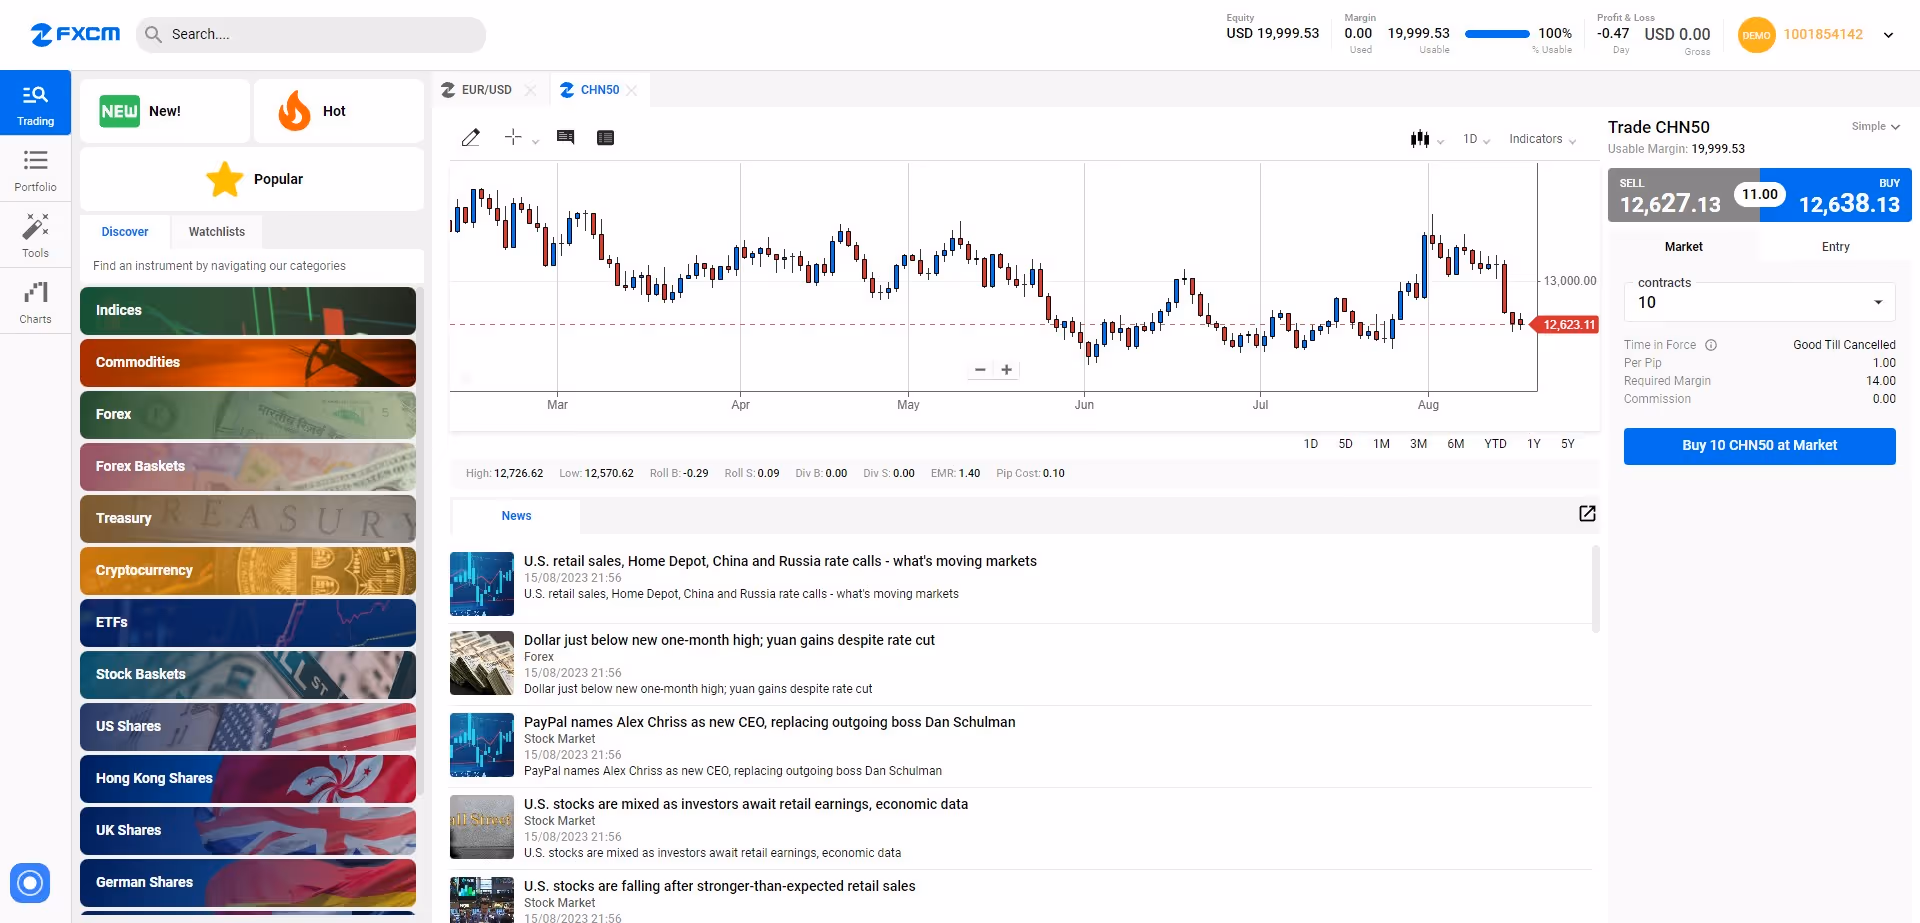1920x923 pixels.
Task: Open the Forex category
Action: pos(248,415)
